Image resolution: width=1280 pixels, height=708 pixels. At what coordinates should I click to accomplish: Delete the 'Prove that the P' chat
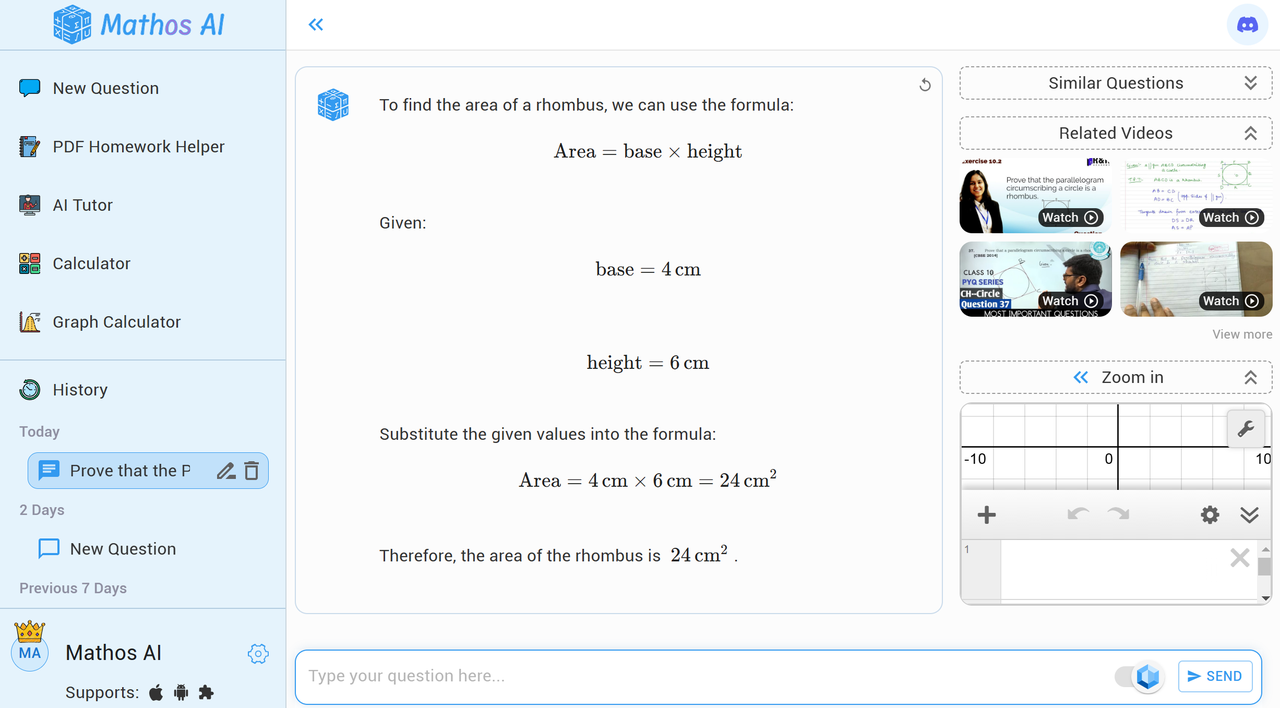252,471
